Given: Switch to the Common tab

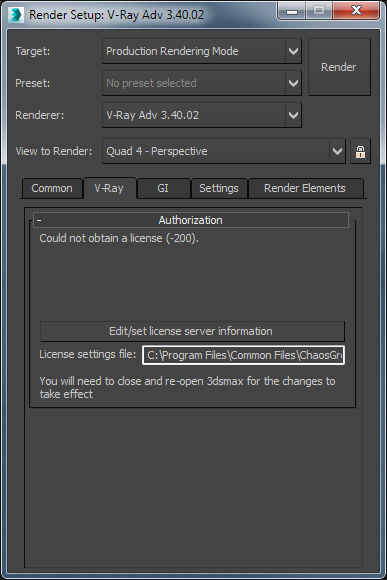Looking at the screenshot, I should [x=52, y=188].
